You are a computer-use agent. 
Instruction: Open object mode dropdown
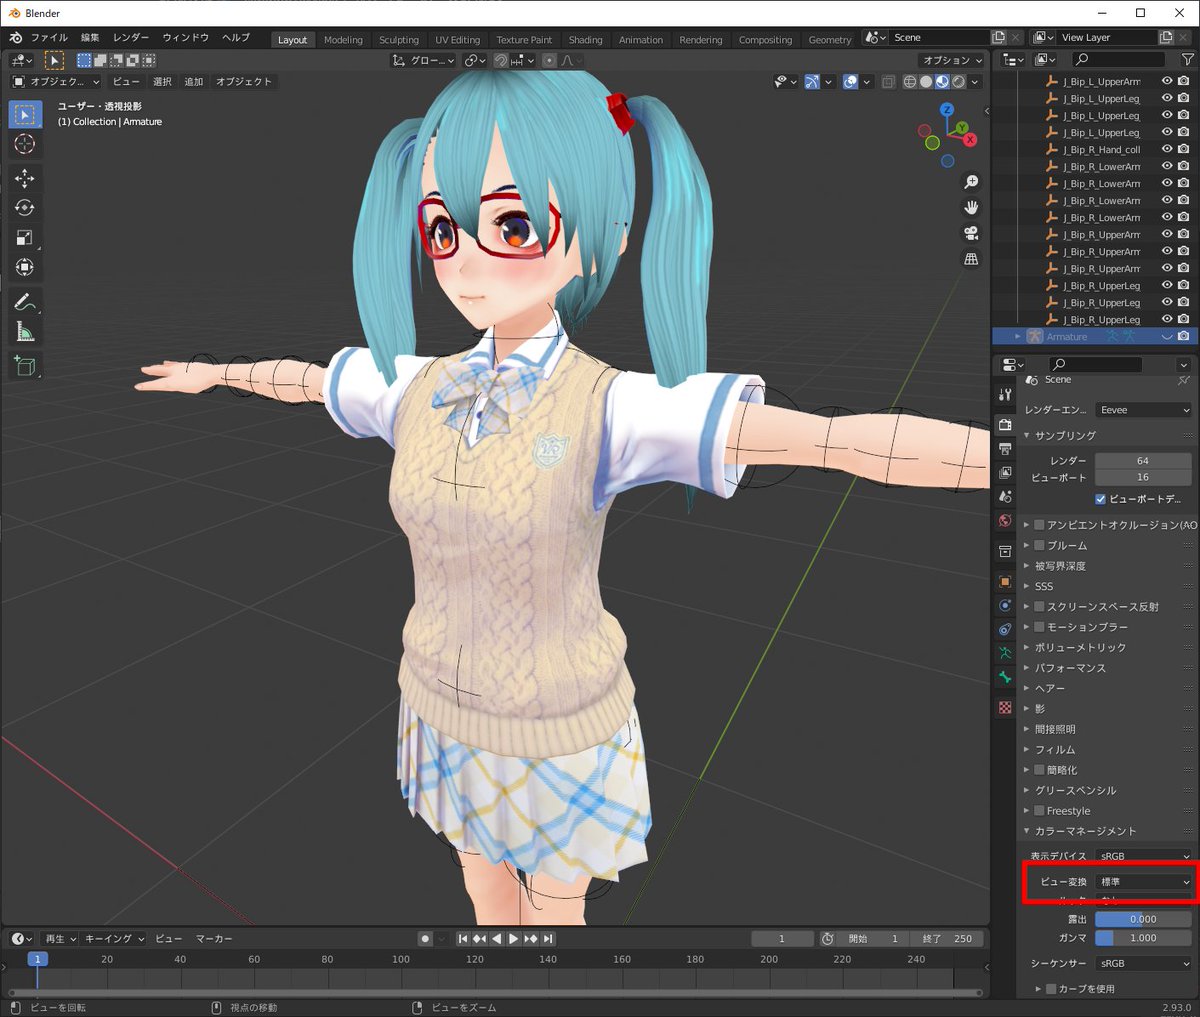[x=56, y=82]
